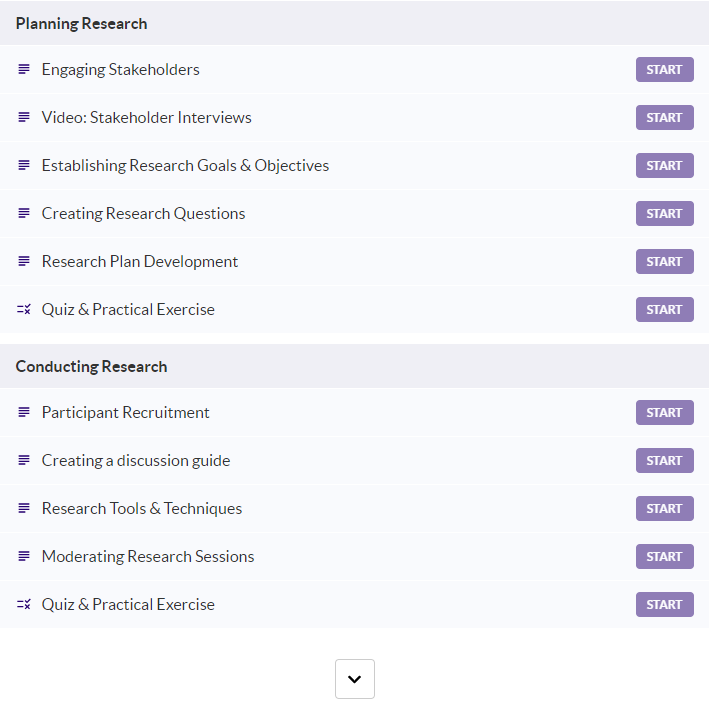Open Quiz & Practical Exercise under Conducting Research
This screenshot has height=722, width=709.
(x=128, y=605)
